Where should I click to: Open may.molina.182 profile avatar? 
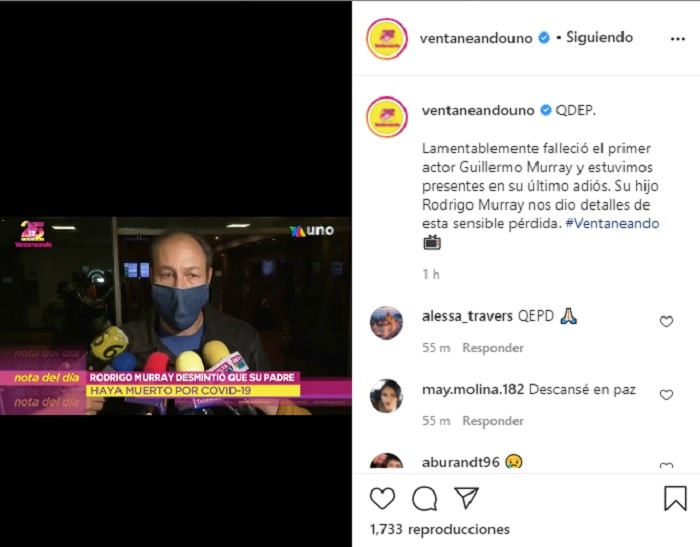tap(387, 396)
